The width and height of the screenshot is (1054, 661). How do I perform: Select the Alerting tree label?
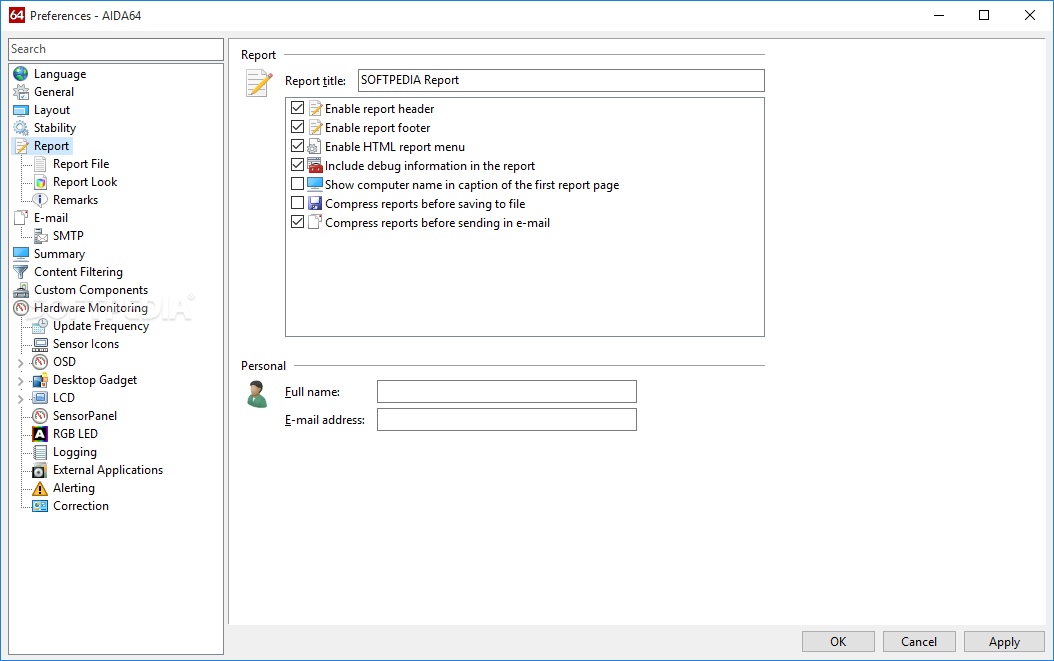[74, 488]
